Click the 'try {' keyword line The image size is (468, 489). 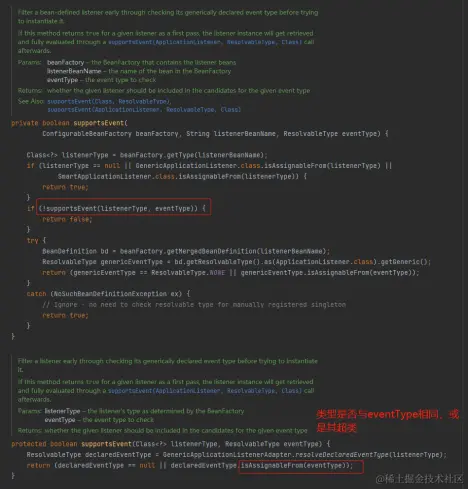[36, 240]
